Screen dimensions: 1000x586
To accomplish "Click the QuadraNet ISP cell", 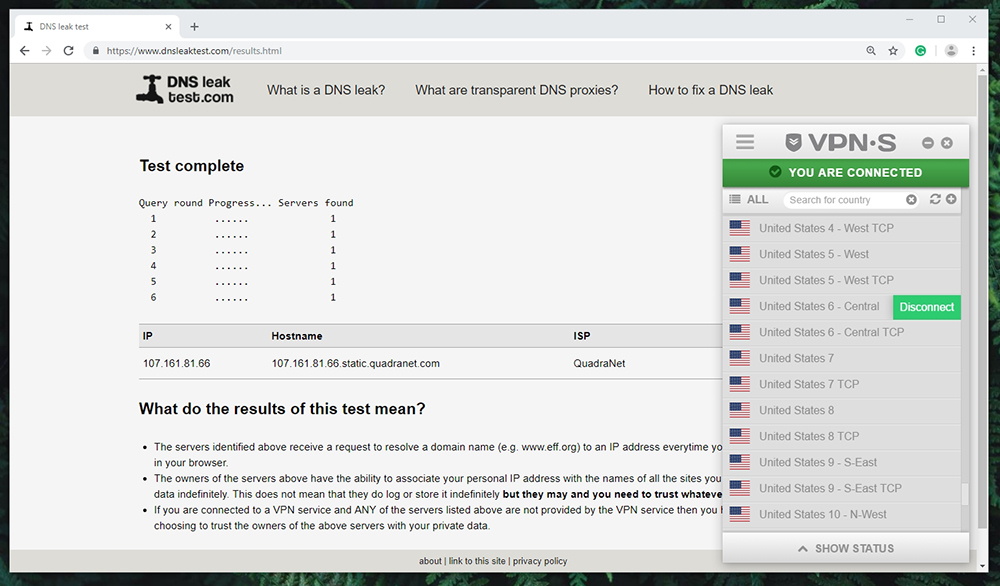I will [599, 363].
